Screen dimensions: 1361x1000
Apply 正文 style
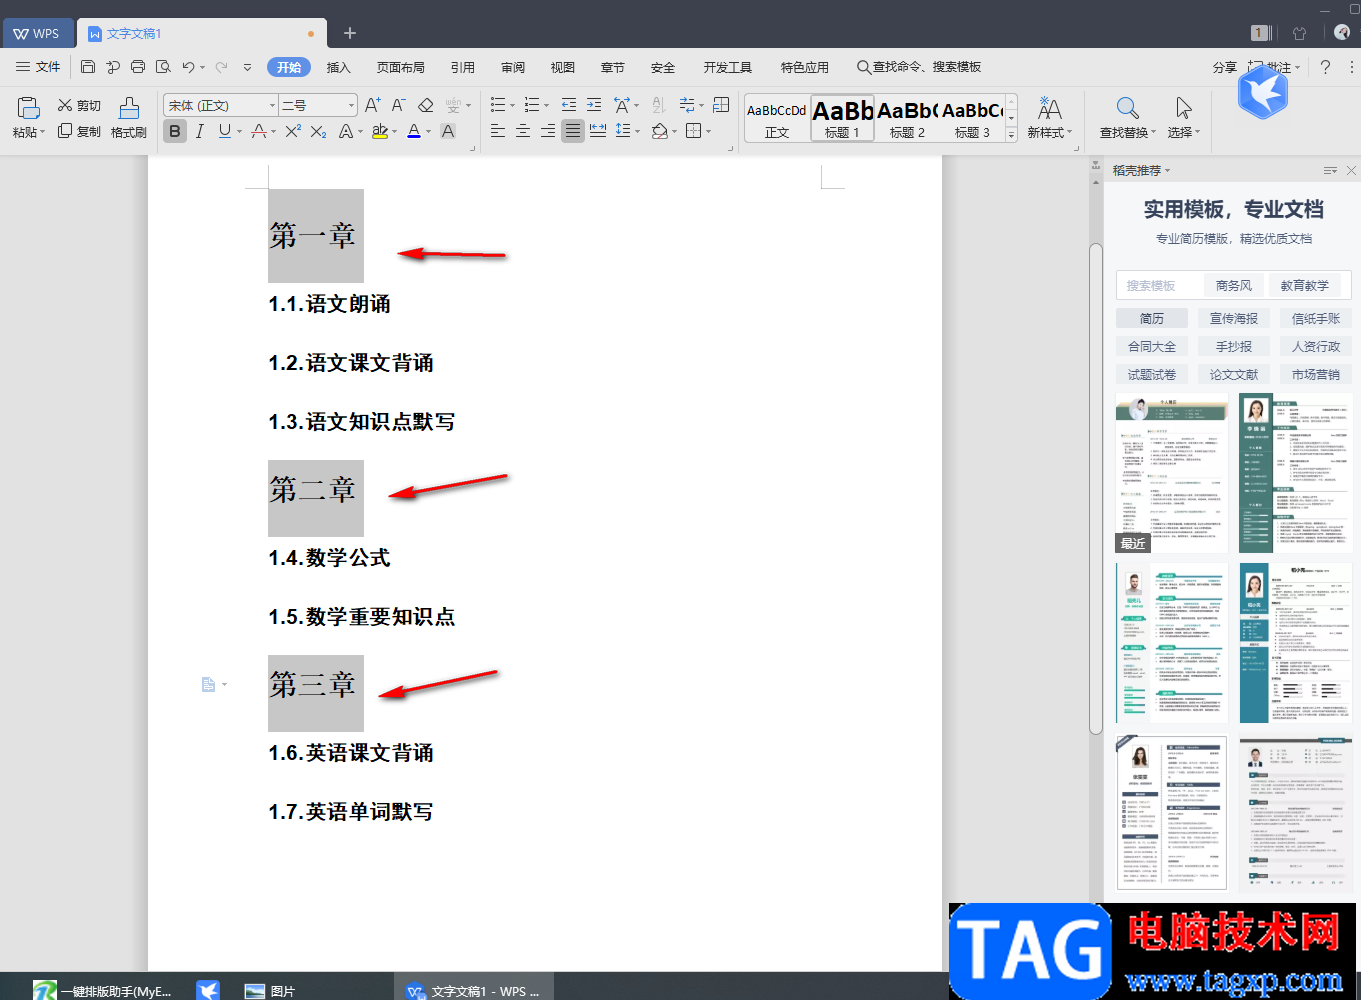[777, 118]
